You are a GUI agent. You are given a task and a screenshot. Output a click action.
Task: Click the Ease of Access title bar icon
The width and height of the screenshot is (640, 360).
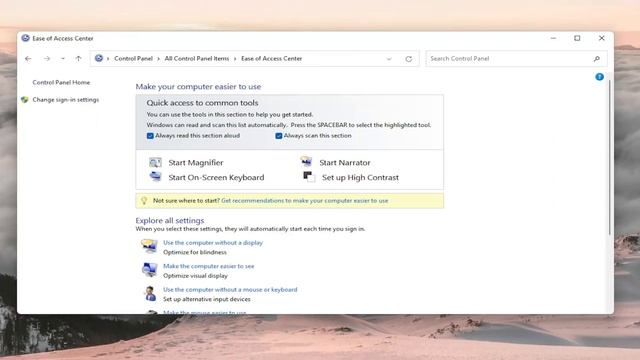point(25,38)
